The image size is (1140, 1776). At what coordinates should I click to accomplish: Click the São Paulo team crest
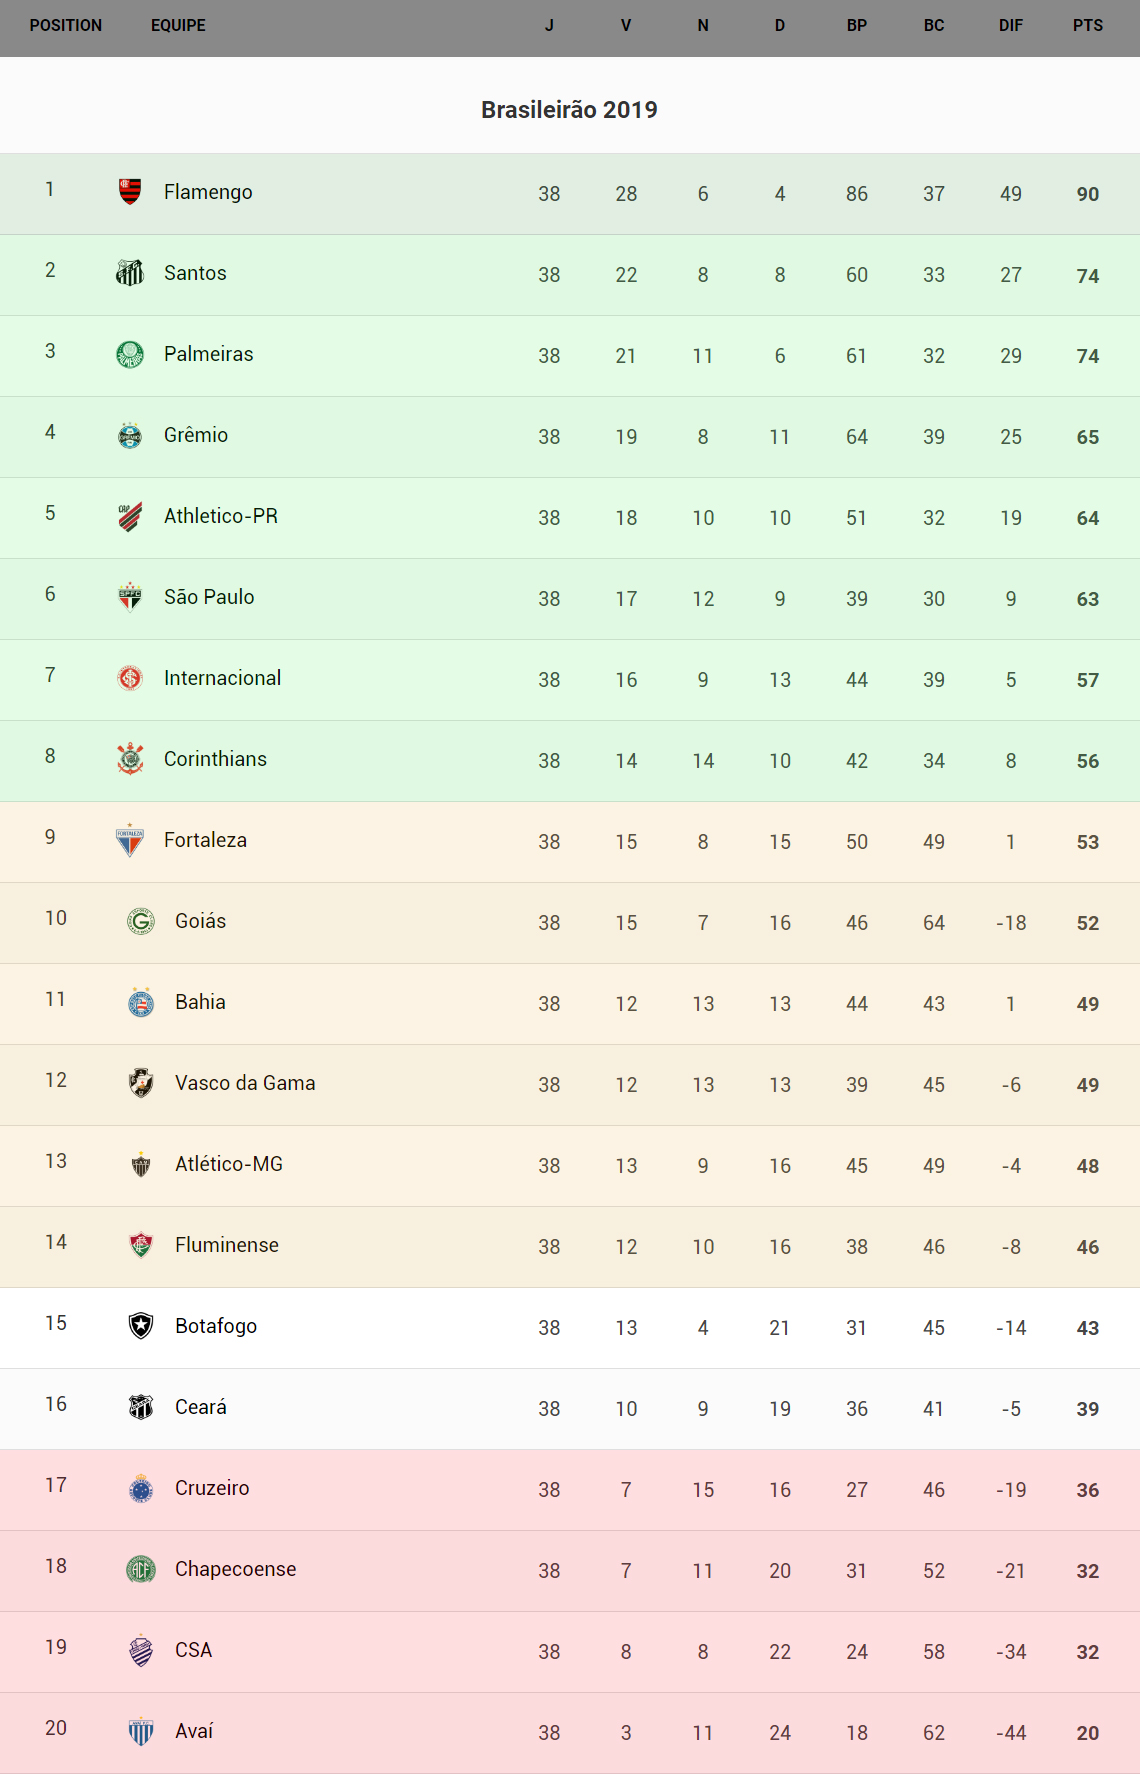click(x=130, y=597)
